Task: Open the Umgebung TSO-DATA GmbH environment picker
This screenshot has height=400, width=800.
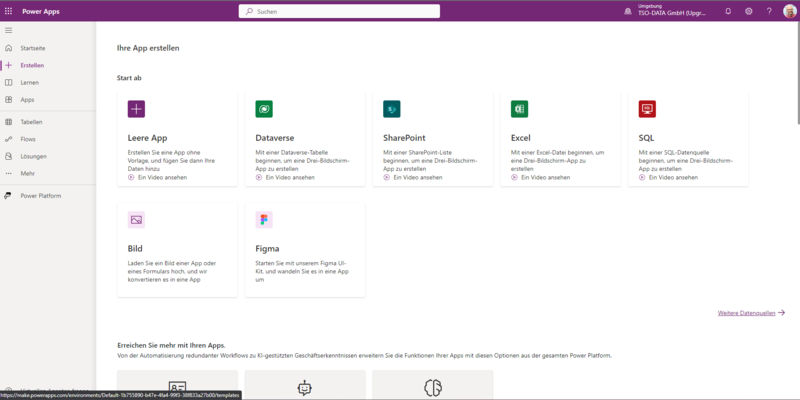Action: pos(666,11)
